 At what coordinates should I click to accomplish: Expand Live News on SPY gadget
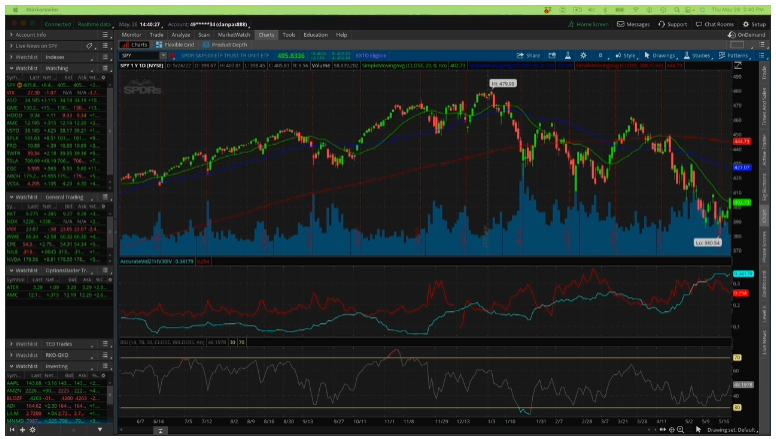click(x=11, y=46)
